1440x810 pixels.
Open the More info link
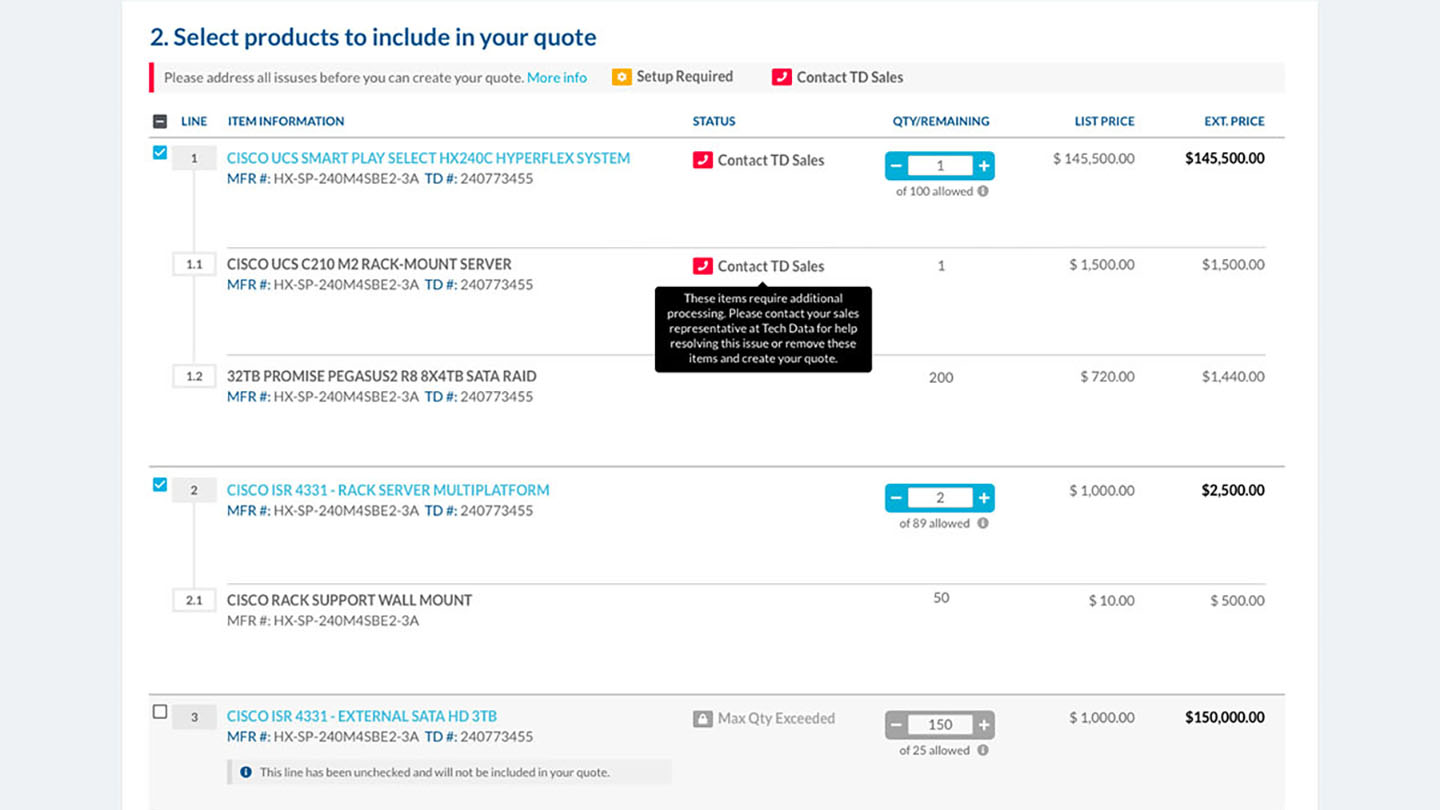pyautogui.click(x=557, y=77)
